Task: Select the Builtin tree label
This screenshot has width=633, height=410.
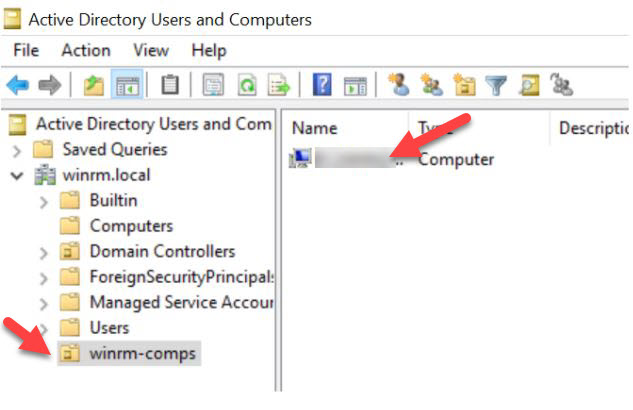Action: point(113,201)
